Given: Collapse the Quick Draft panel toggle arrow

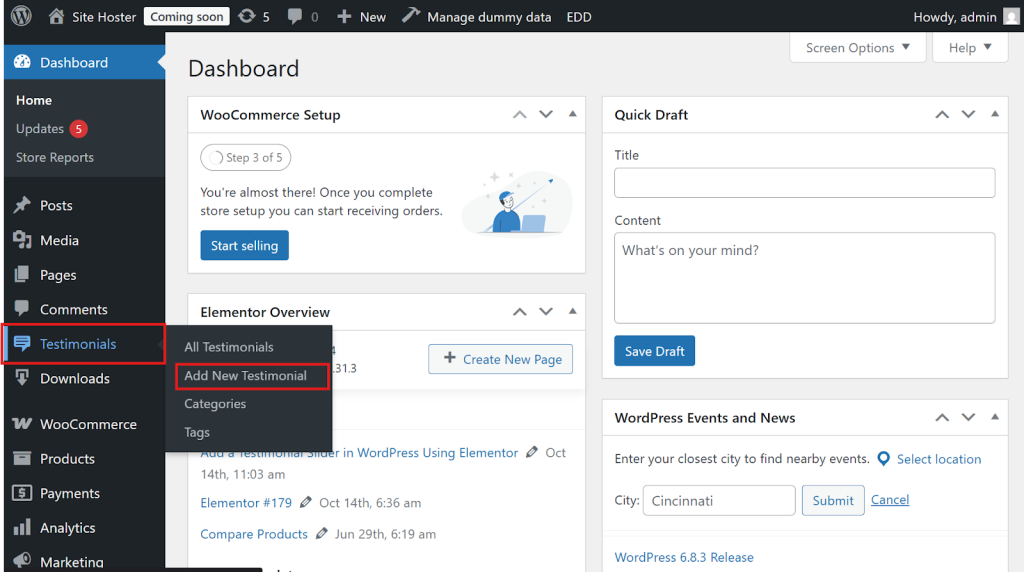Looking at the screenshot, I should (994, 115).
